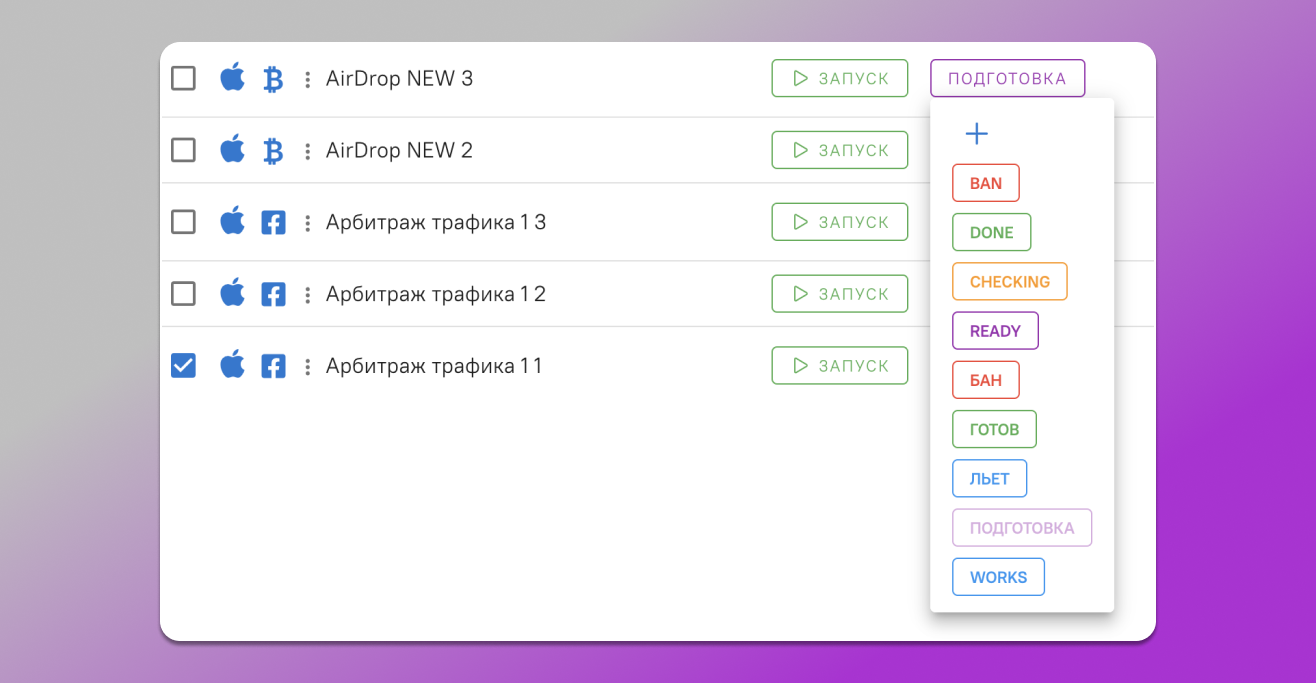
Task: Click the Bitcoin icon on AirDrop NEW 3 row
Action: point(271,77)
